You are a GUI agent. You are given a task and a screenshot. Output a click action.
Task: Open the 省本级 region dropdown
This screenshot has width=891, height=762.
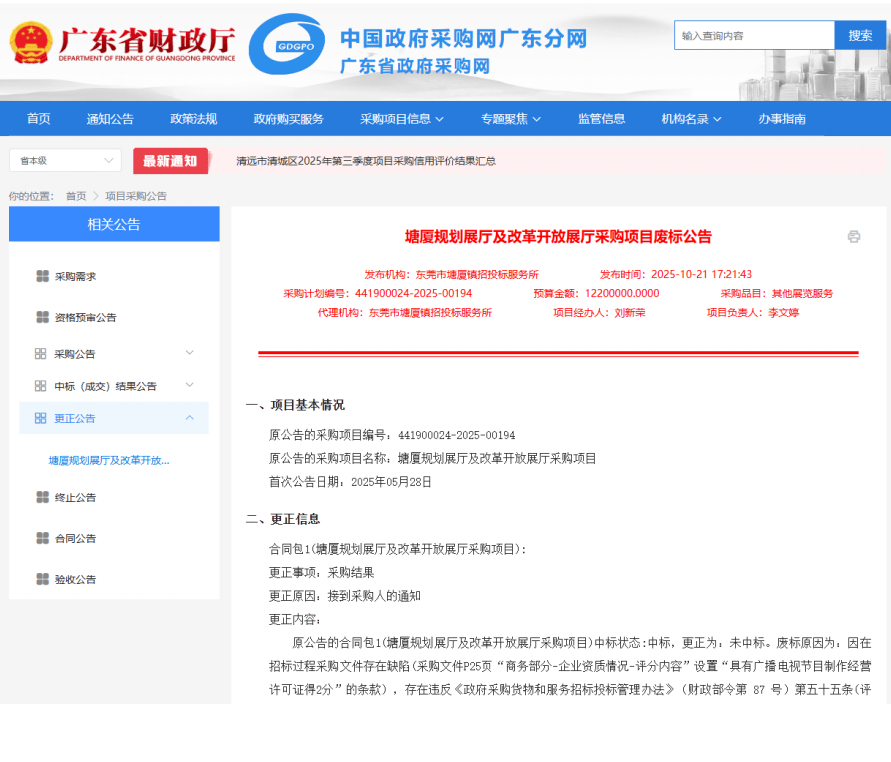[65, 160]
